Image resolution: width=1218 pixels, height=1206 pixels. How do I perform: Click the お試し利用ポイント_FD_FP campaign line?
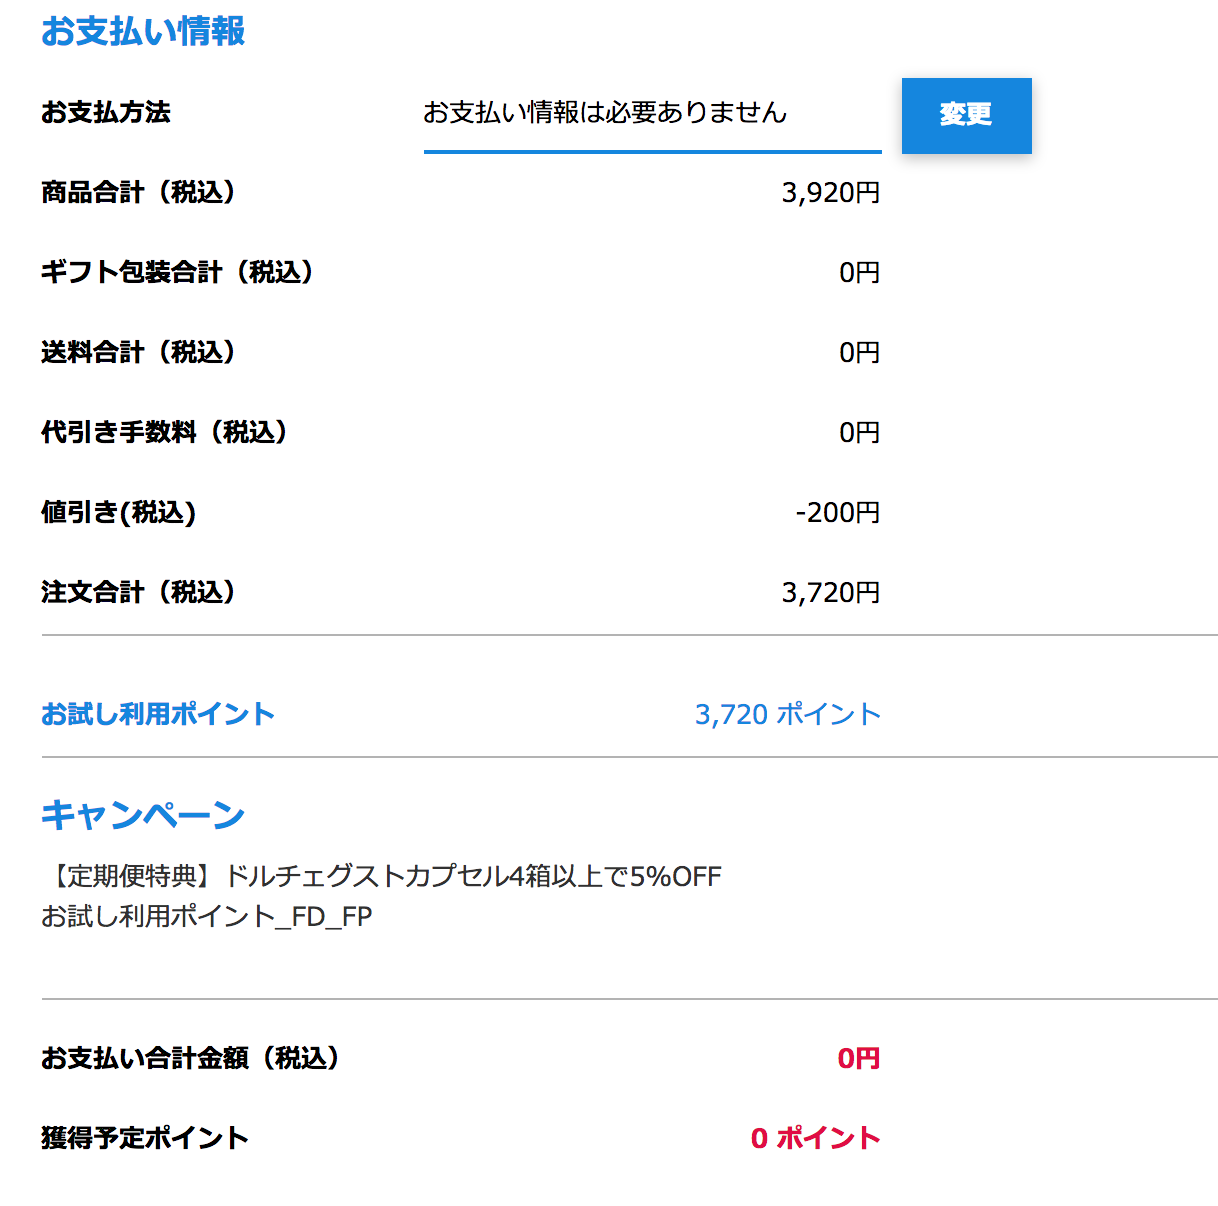click(207, 916)
